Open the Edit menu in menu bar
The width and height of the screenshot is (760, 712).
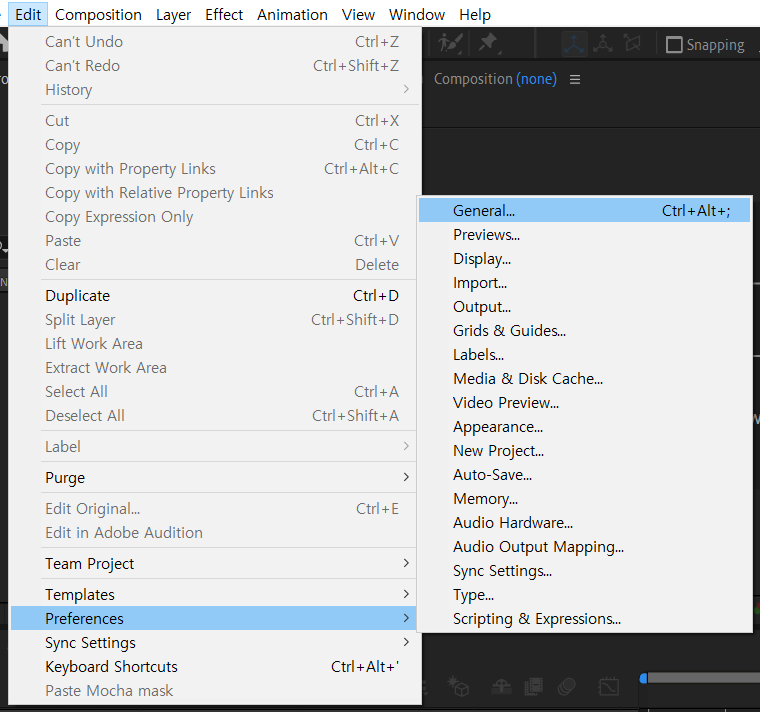pos(28,15)
